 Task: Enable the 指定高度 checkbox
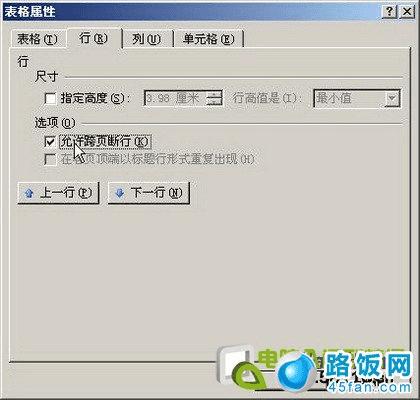50,99
